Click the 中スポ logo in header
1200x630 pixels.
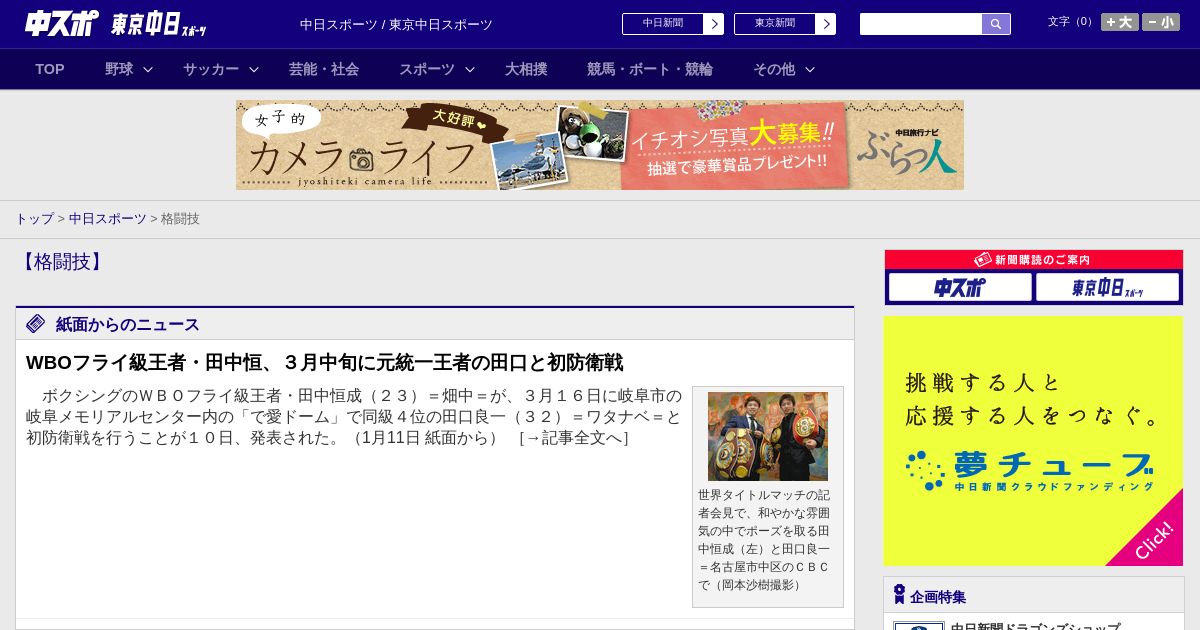61,23
